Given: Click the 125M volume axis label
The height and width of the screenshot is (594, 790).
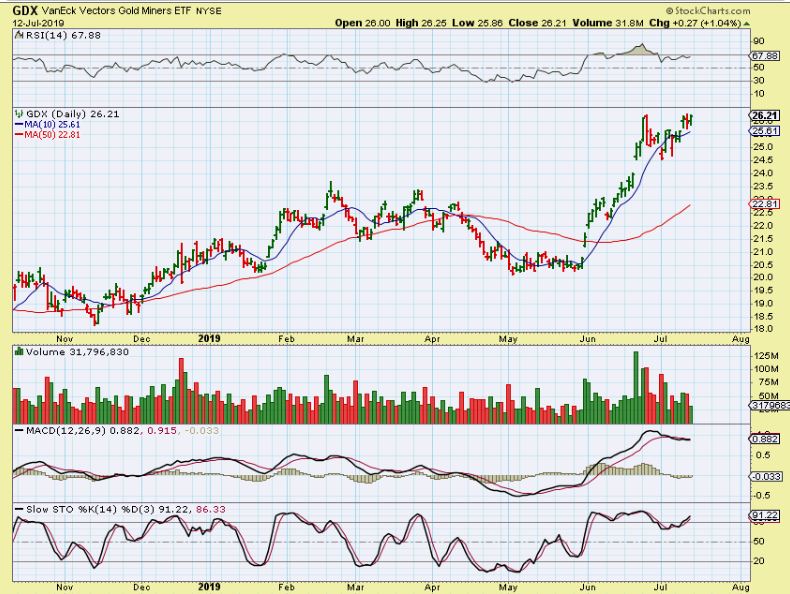Looking at the screenshot, I should pos(766,356).
